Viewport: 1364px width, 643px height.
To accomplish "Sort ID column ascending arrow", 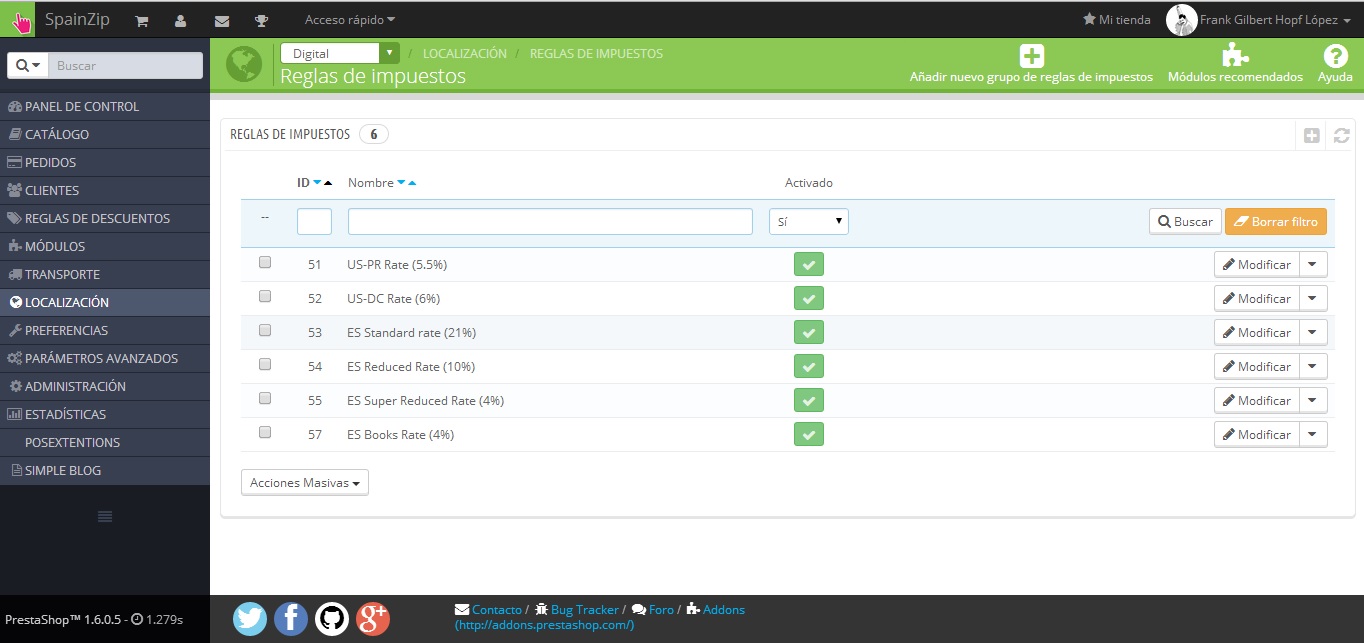I will click(328, 183).
